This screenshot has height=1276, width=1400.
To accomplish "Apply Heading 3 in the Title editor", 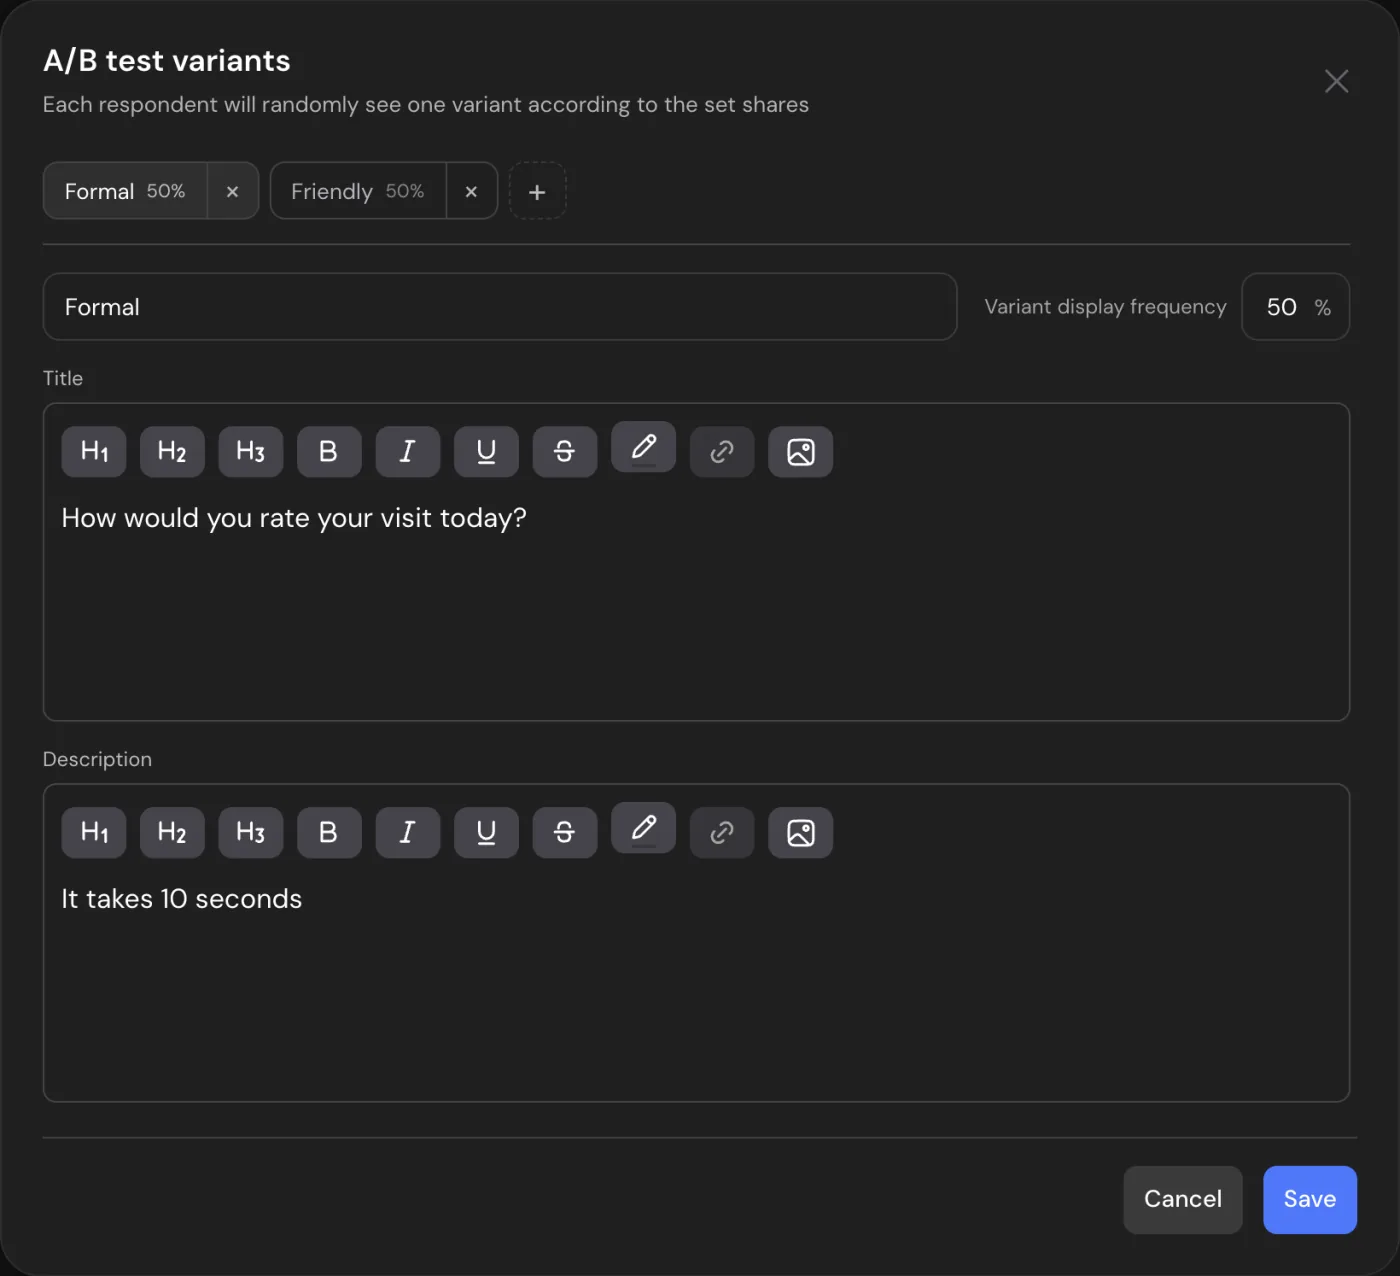I will pos(251,452).
